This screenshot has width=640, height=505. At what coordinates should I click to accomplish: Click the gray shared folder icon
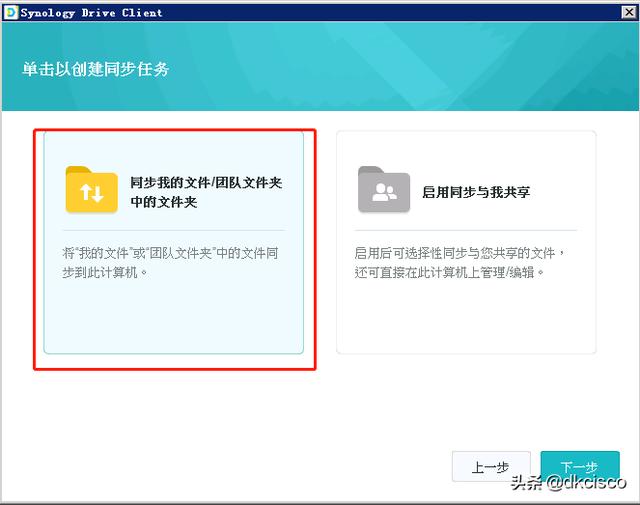pyautogui.click(x=384, y=189)
